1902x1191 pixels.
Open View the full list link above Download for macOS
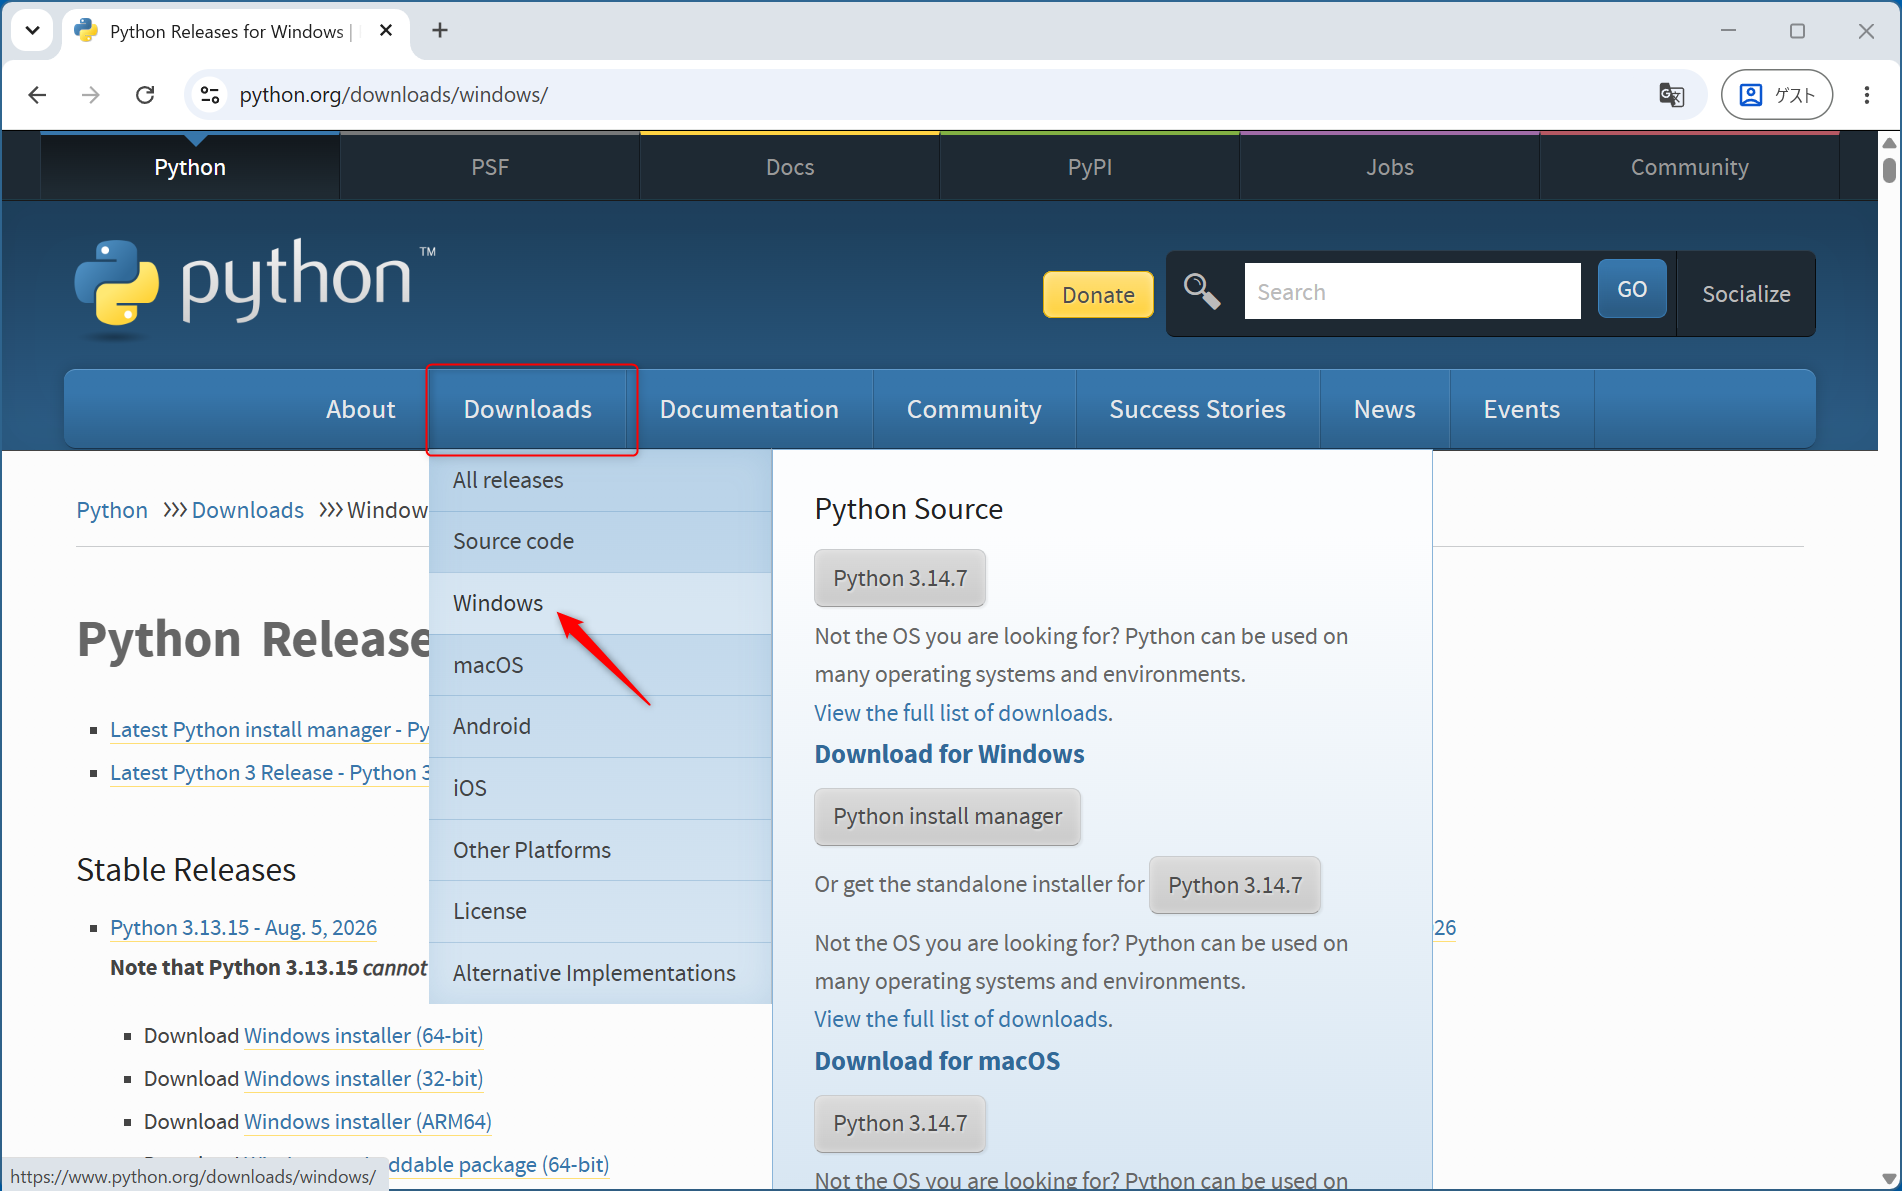click(x=963, y=1019)
